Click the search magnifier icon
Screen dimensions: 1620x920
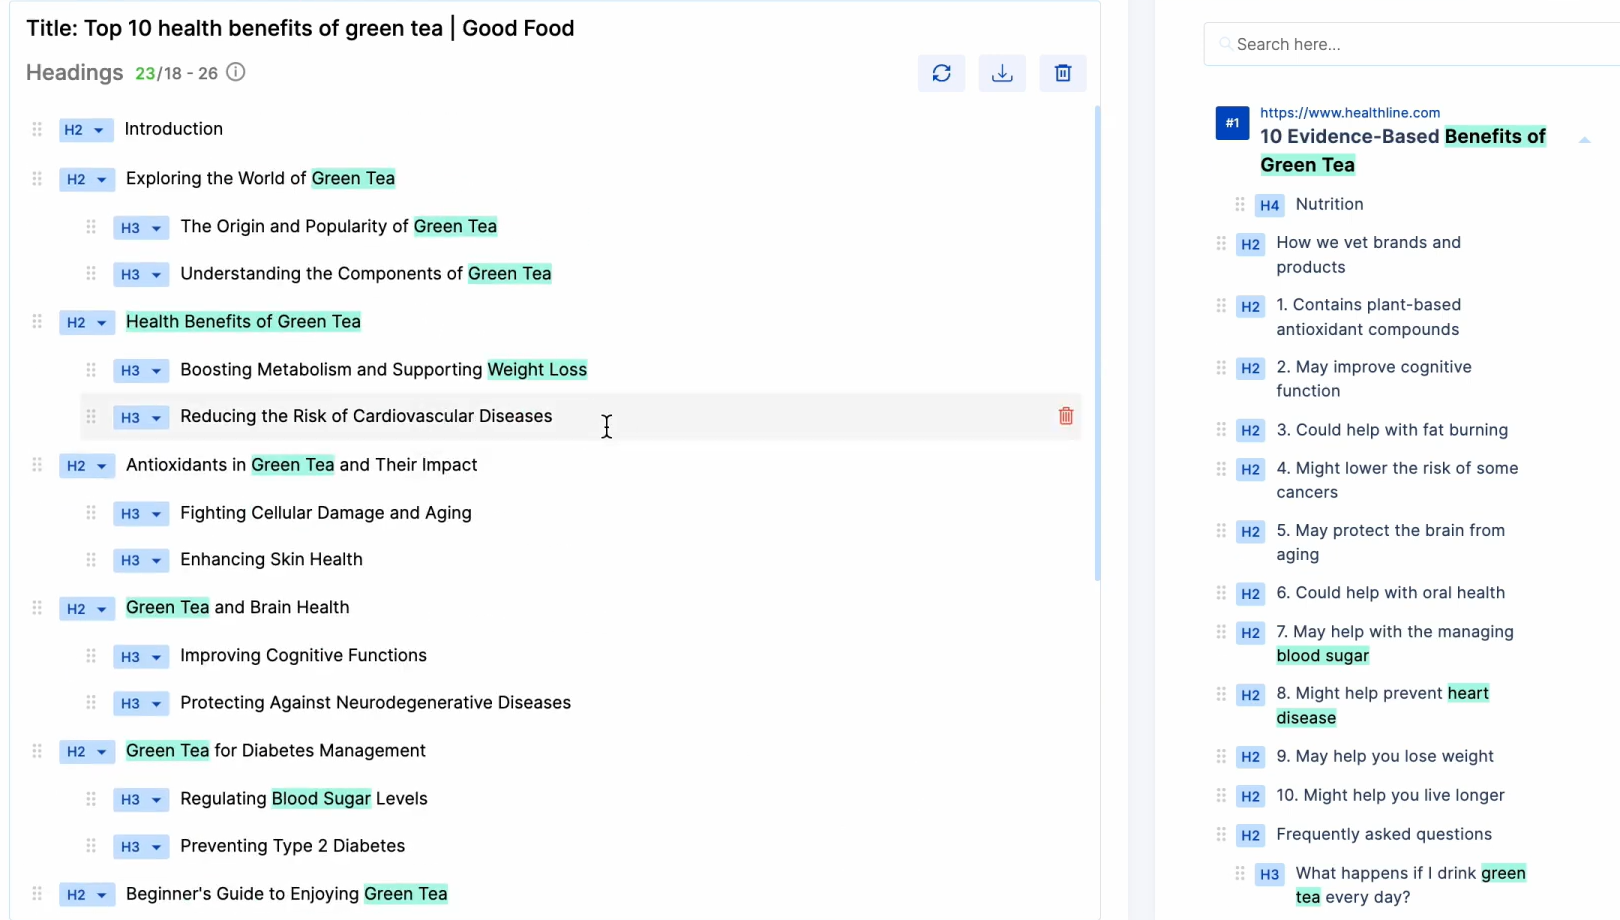1224,44
